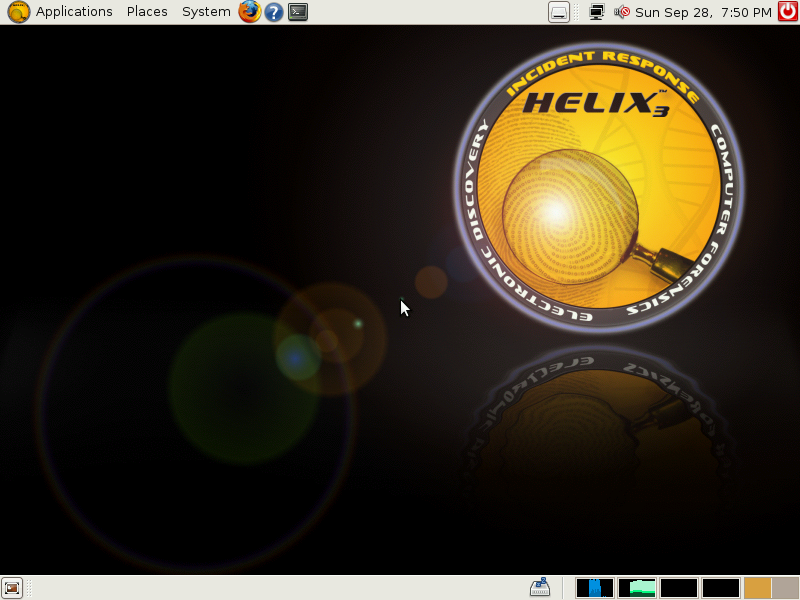
Task: Expand the date and time calendar
Action: point(703,12)
